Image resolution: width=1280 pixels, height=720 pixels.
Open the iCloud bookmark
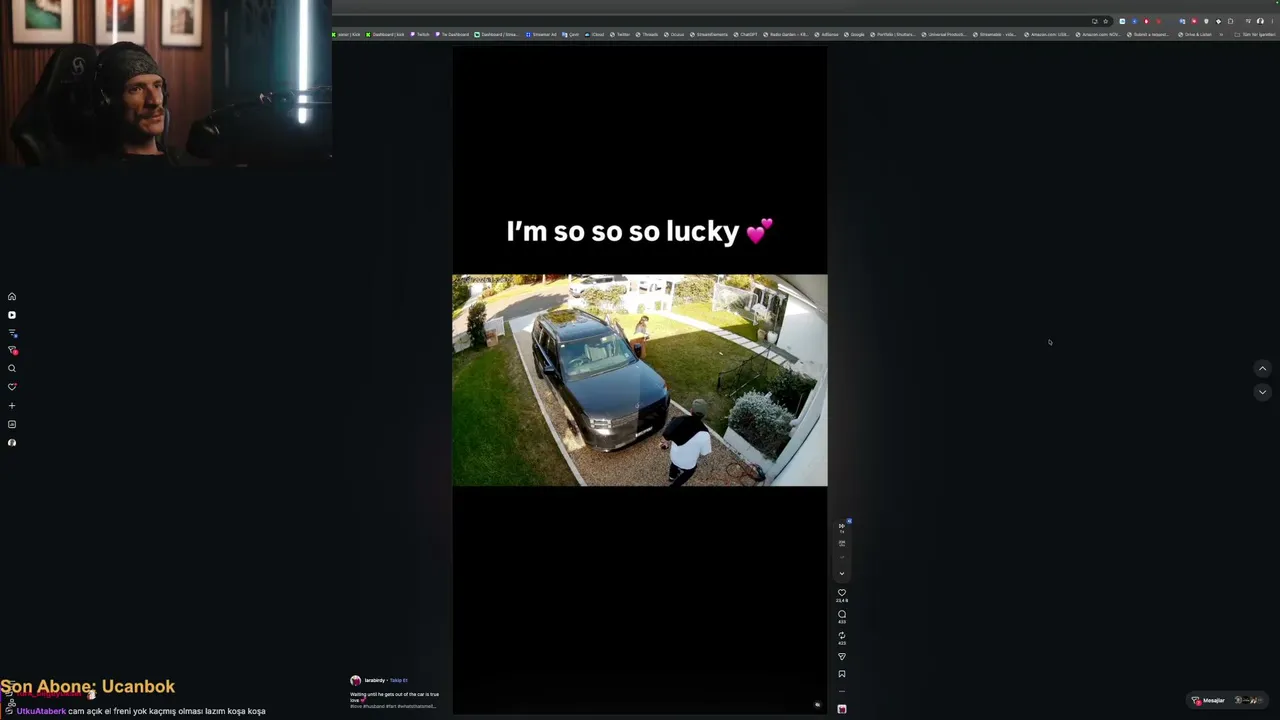tap(596, 34)
